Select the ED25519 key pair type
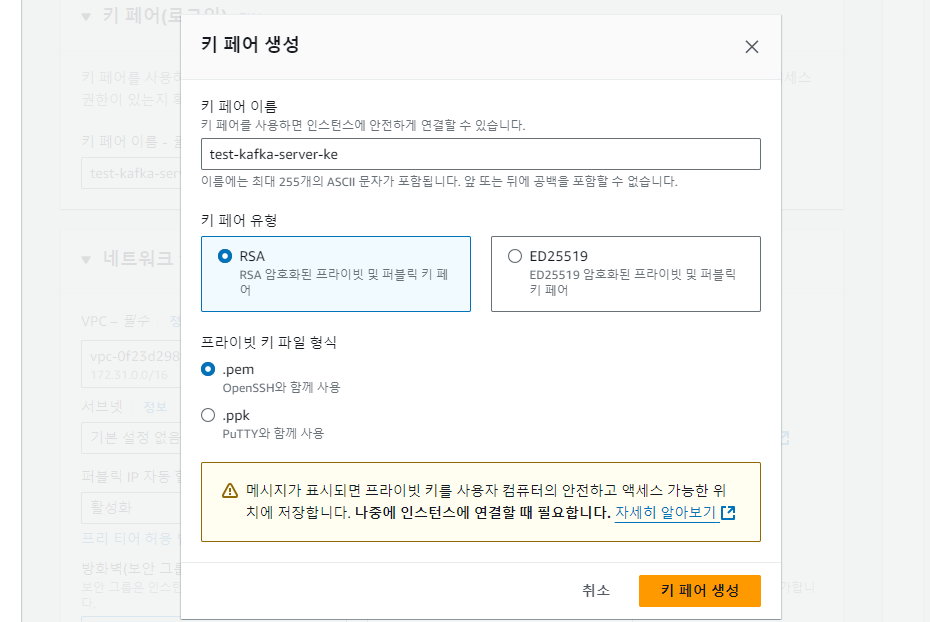The height and width of the screenshot is (622, 930). coord(515,256)
